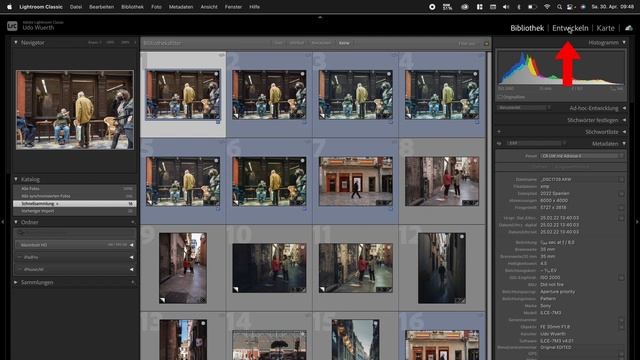Add a new folder with Ordner plus icon
The height and width of the screenshot is (360, 640).
coord(133,222)
